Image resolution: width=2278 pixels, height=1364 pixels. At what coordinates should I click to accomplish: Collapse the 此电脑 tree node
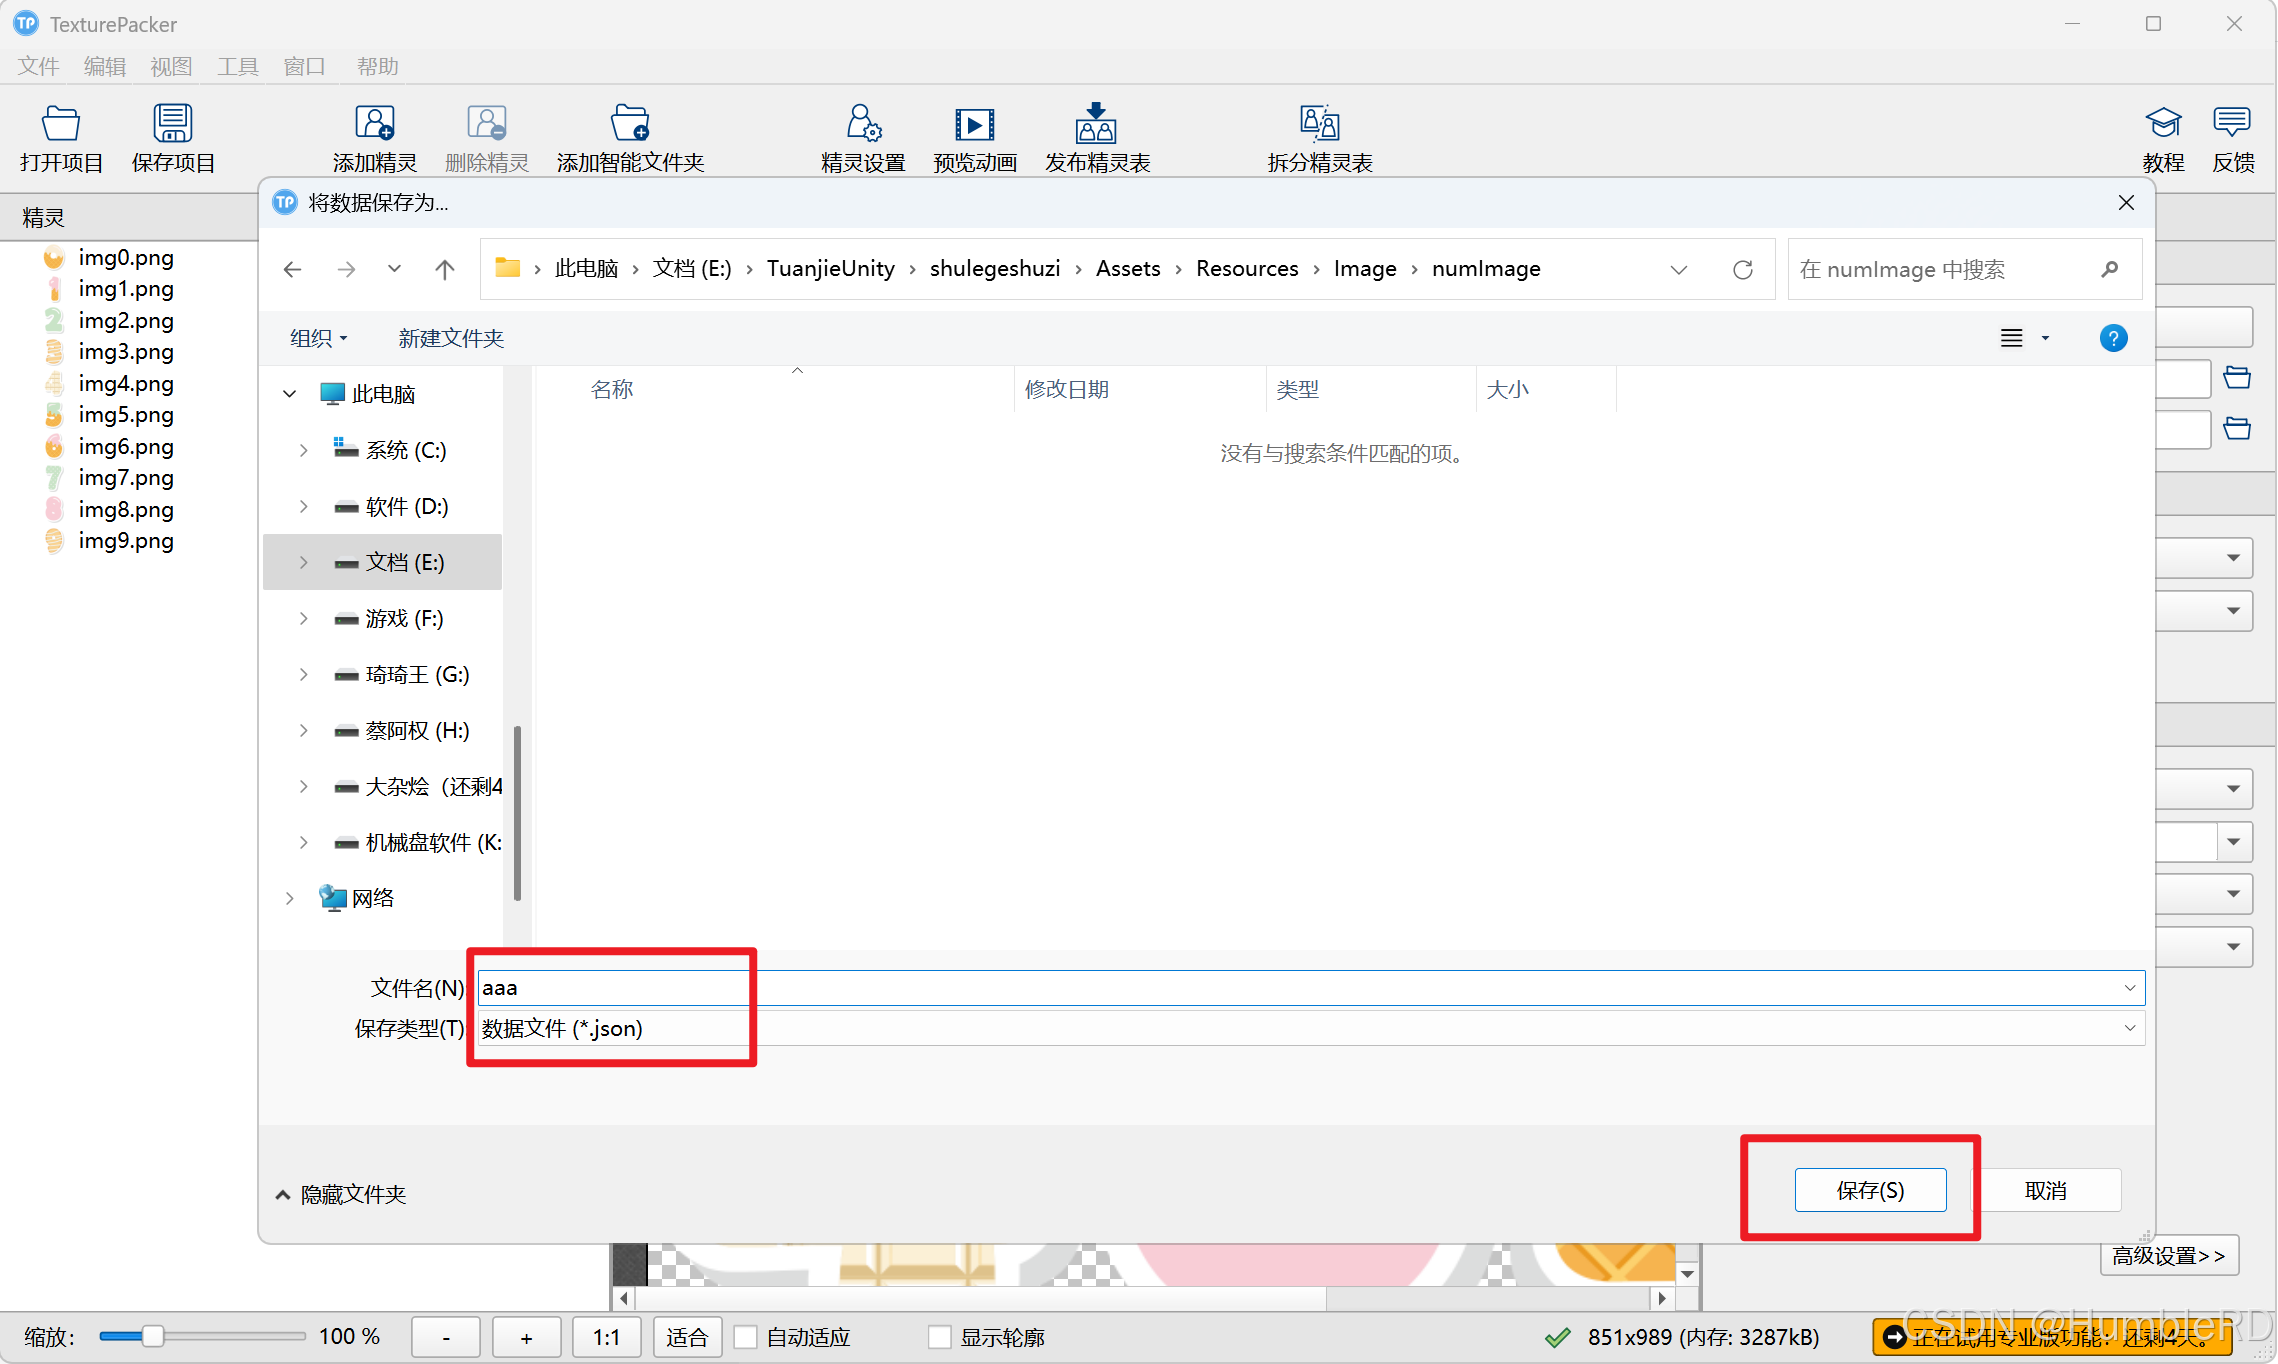coord(289,394)
